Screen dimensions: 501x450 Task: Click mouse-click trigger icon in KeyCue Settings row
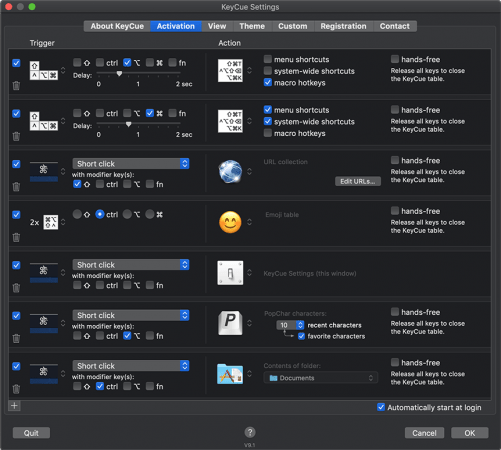(44, 273)
